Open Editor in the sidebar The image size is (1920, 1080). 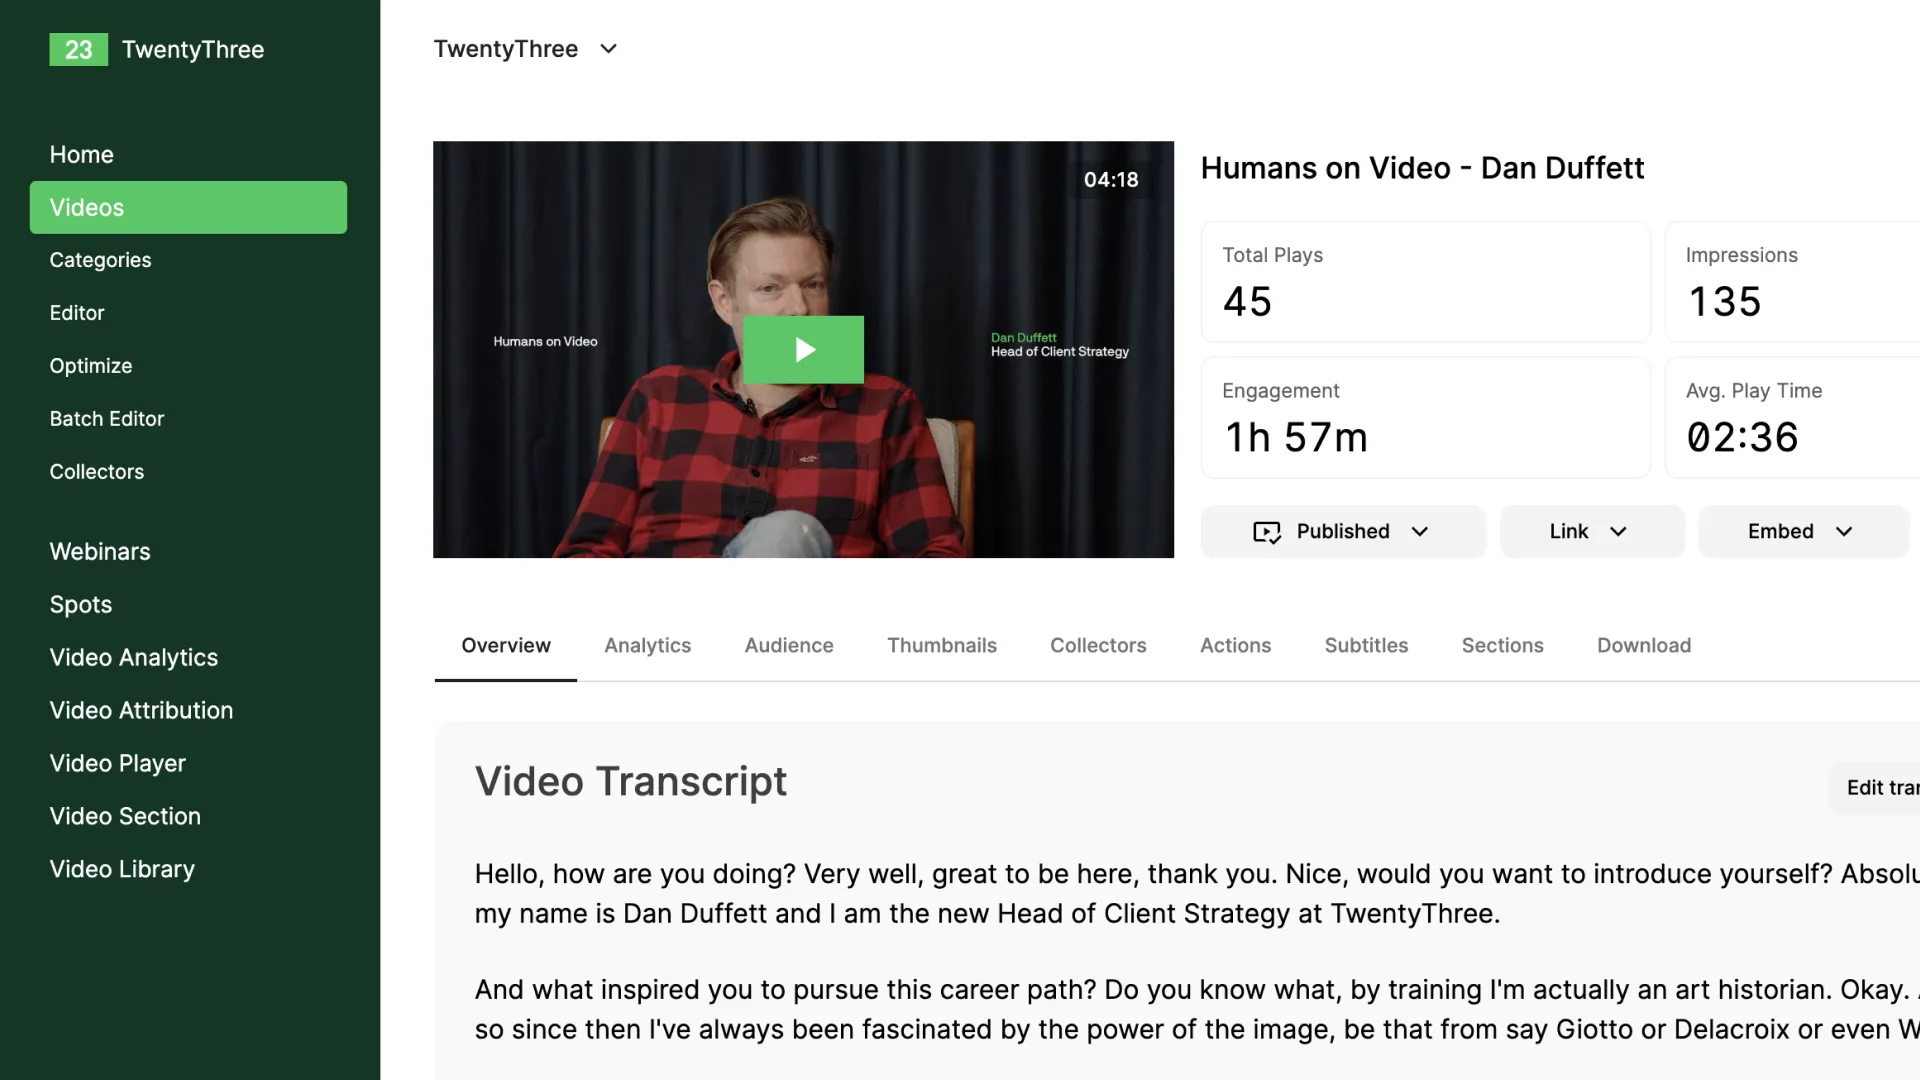[x=77, y=313]
